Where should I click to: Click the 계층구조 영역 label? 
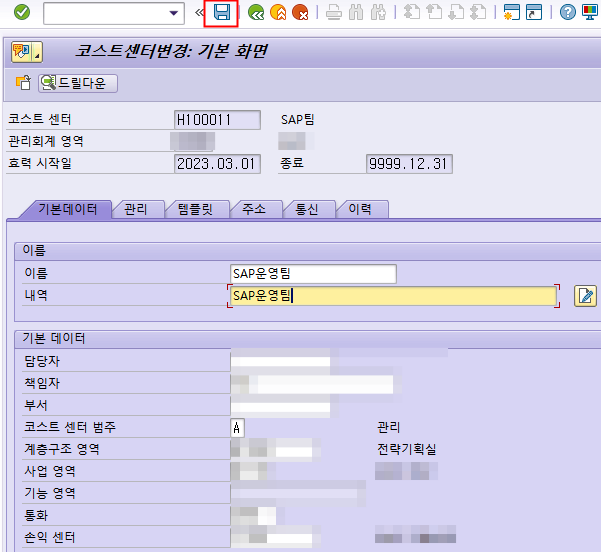coord(62,449)
